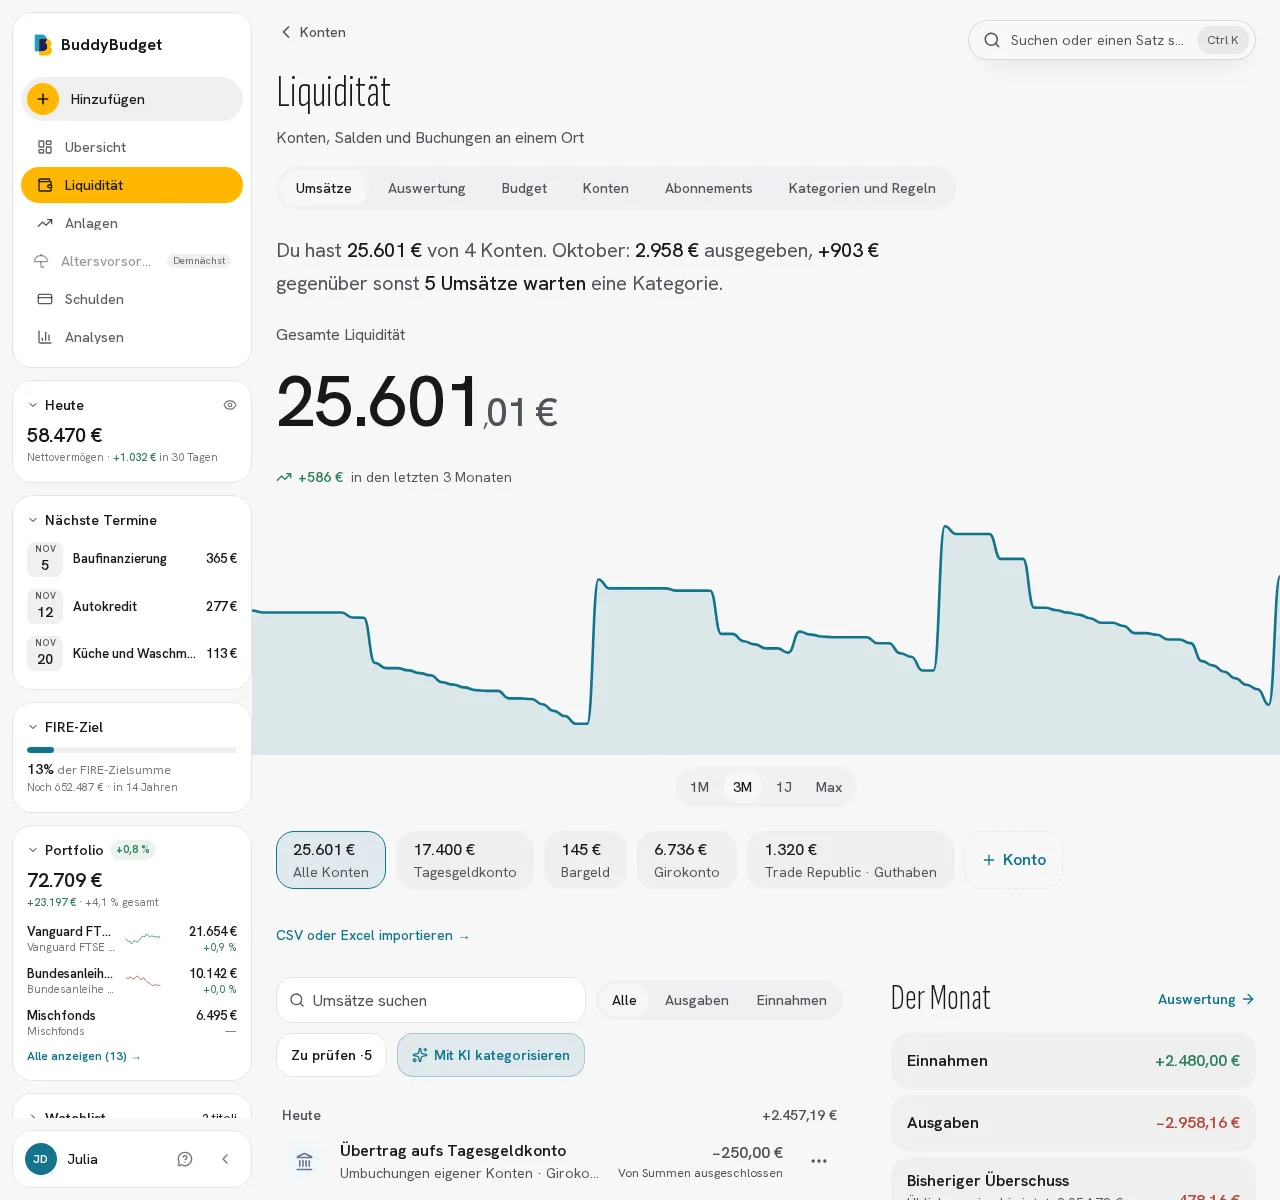Screen dimensions: 1280x1200
Task: Click the + Konto button
Action: [1014, 860]
